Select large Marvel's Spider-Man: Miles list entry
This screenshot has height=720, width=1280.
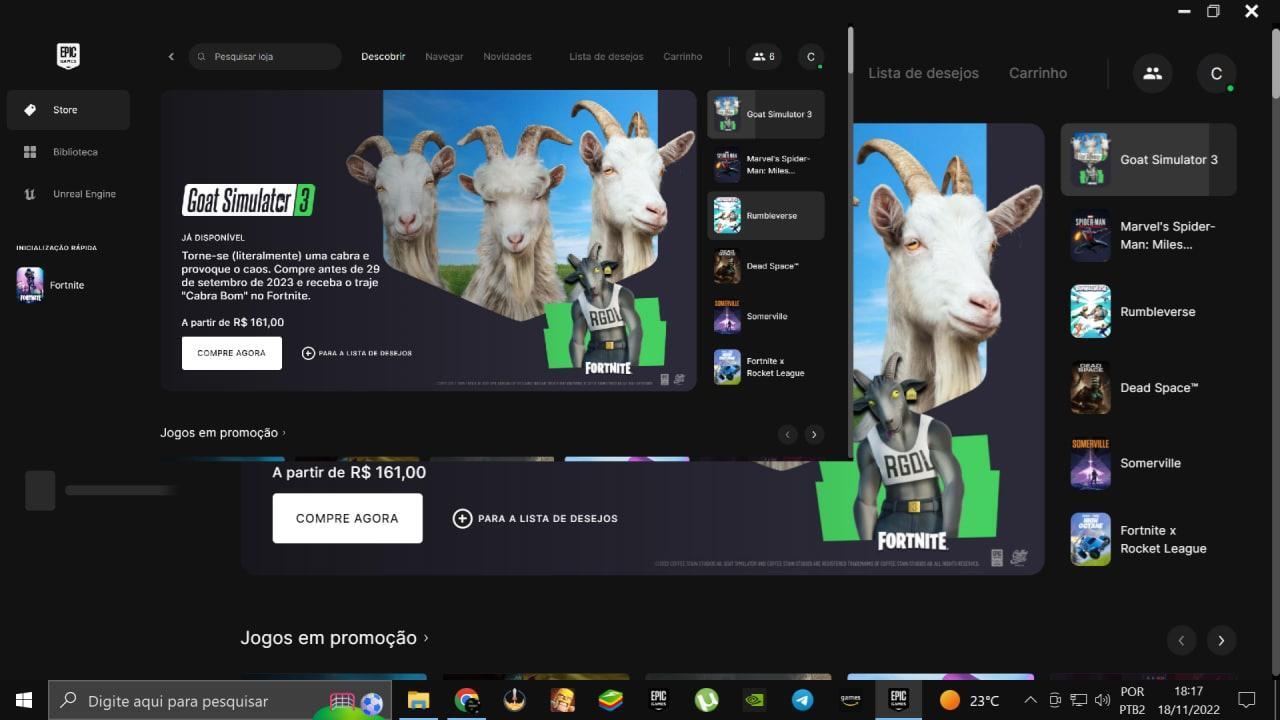1148,236
